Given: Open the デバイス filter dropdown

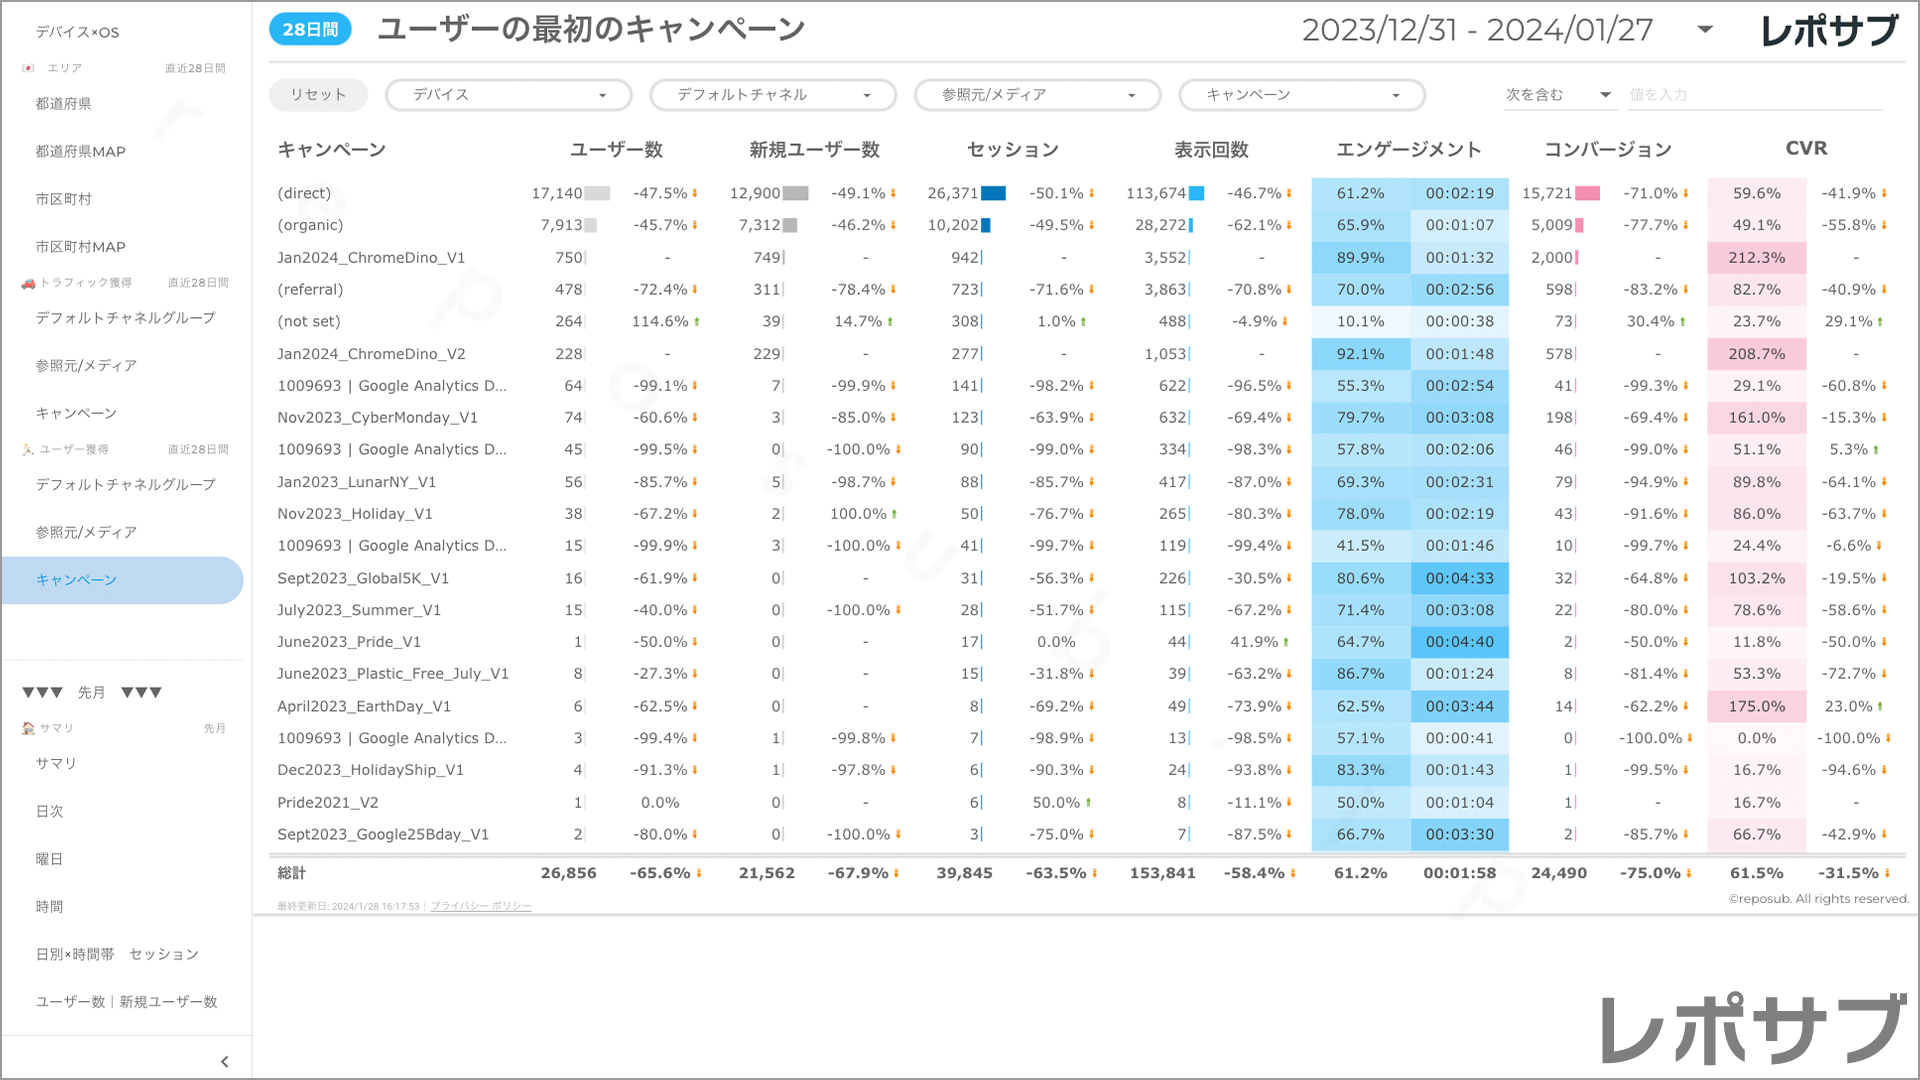Looking at the screenshot, I should pos(508,95).
